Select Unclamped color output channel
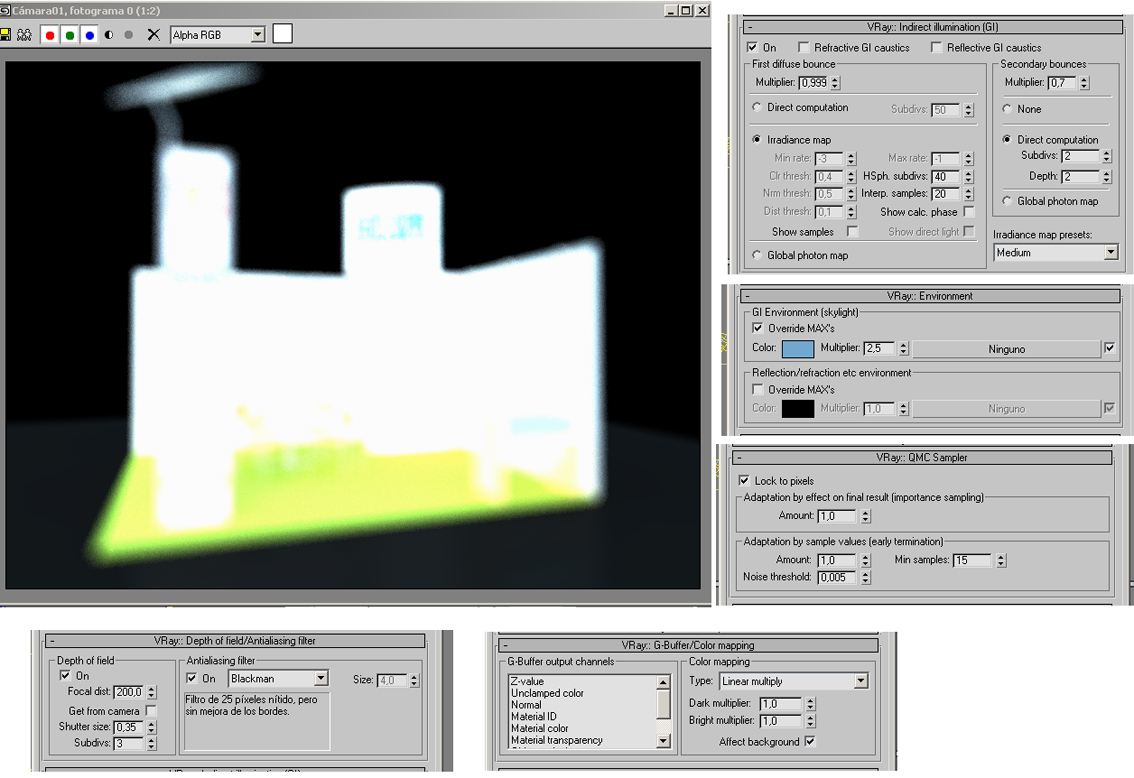 (547, 693)
